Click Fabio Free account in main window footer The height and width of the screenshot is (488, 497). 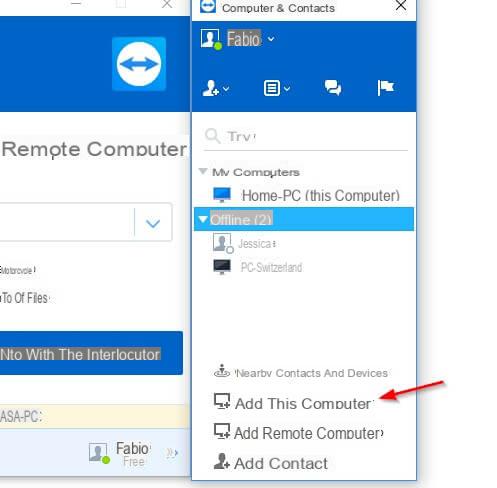tap(119, 454)
